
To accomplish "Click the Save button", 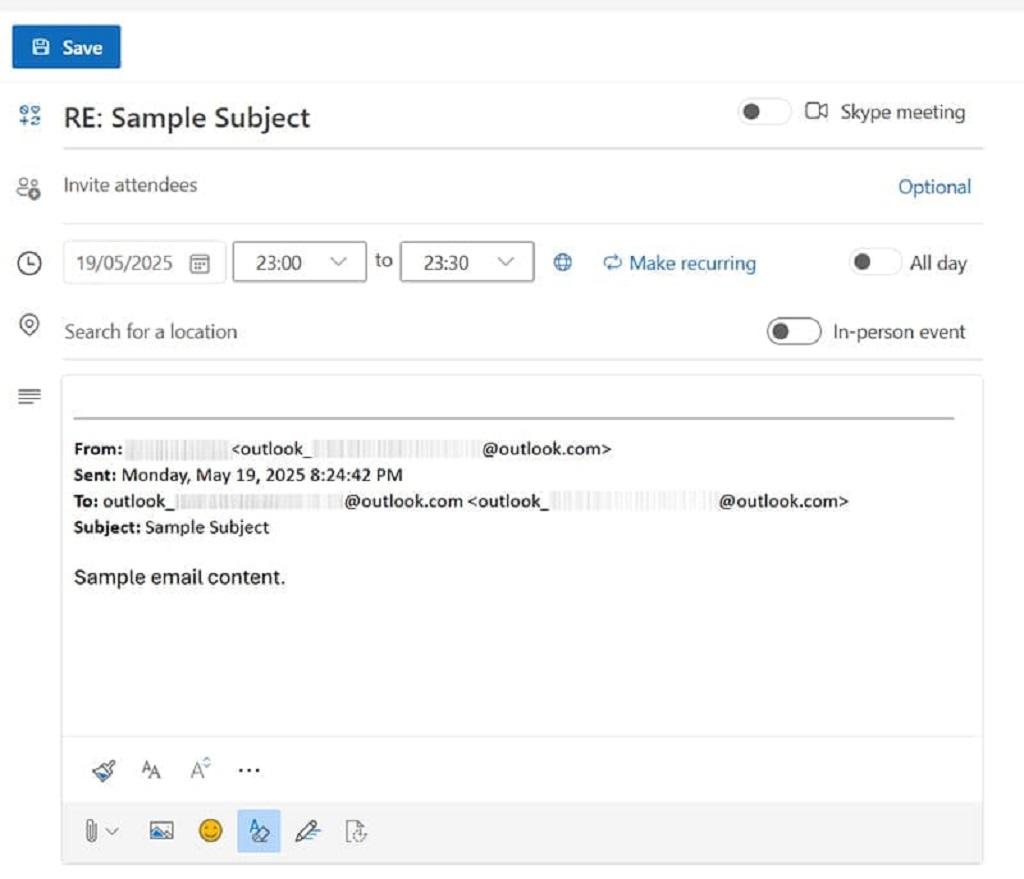I will [67, 47].
